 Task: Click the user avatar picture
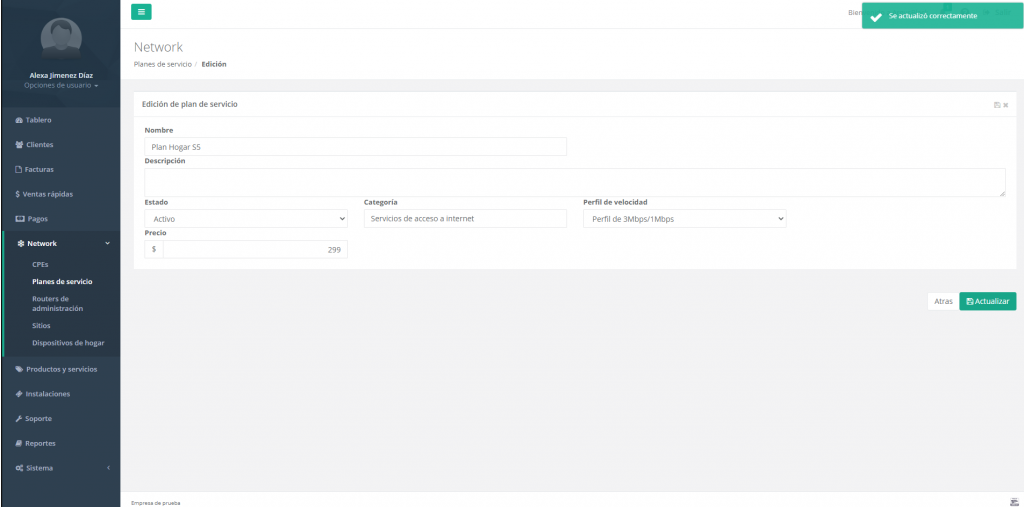coord(61,39)
